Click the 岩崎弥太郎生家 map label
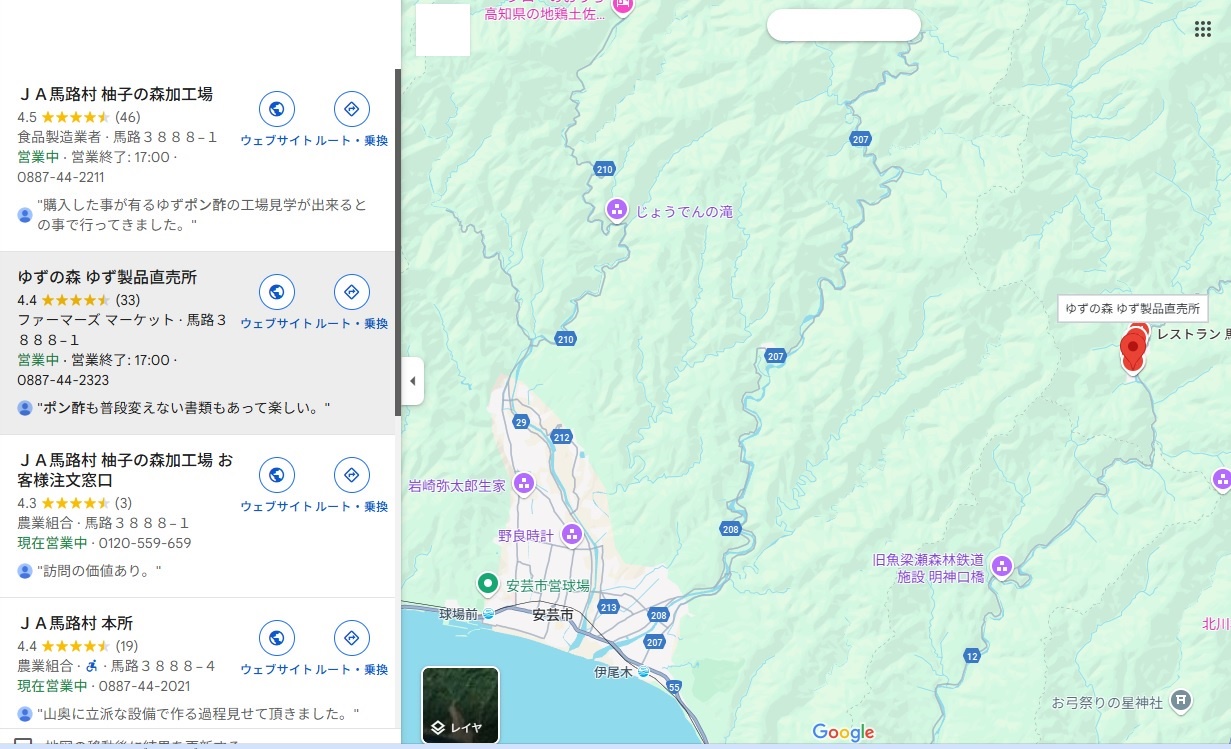The image size is (1231, 749). pos(457,486)
